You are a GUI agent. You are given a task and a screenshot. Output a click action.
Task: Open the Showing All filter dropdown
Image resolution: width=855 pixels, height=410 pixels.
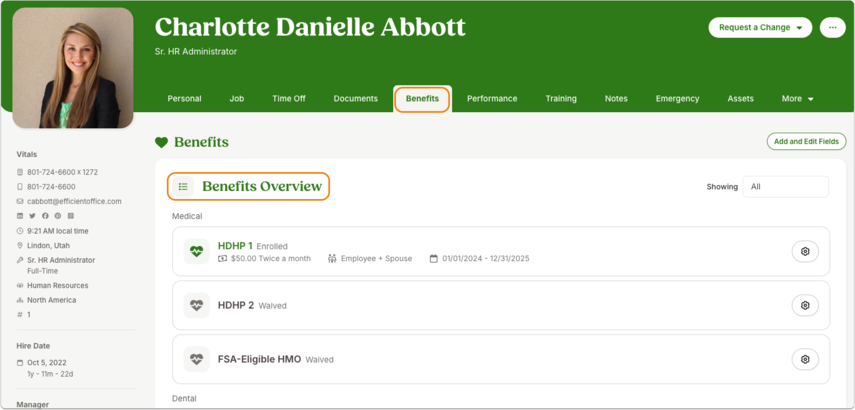click(786, 186)
